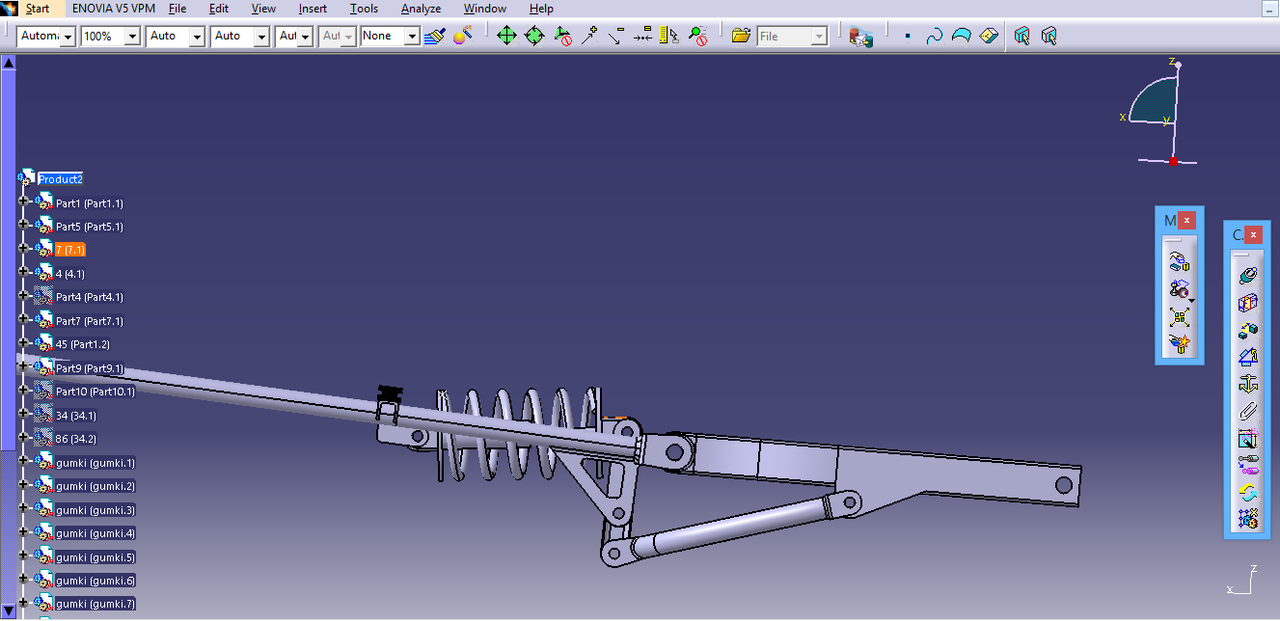Select the Contact Constraint tool

coord(1247,302)
